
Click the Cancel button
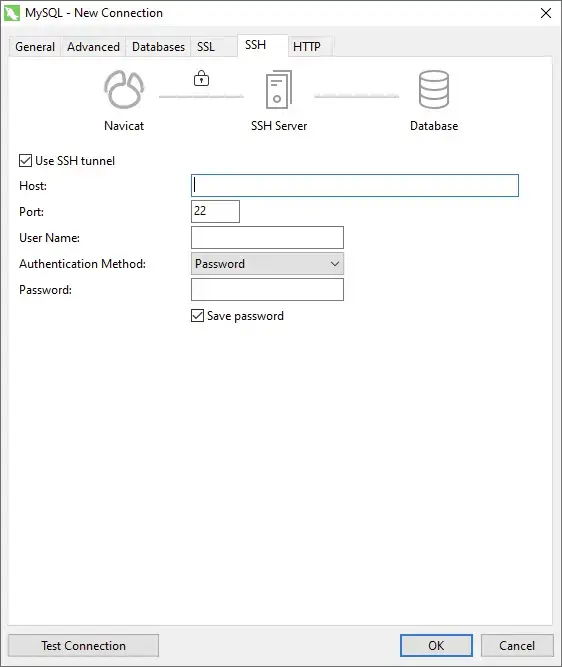[x=517, y=646]
